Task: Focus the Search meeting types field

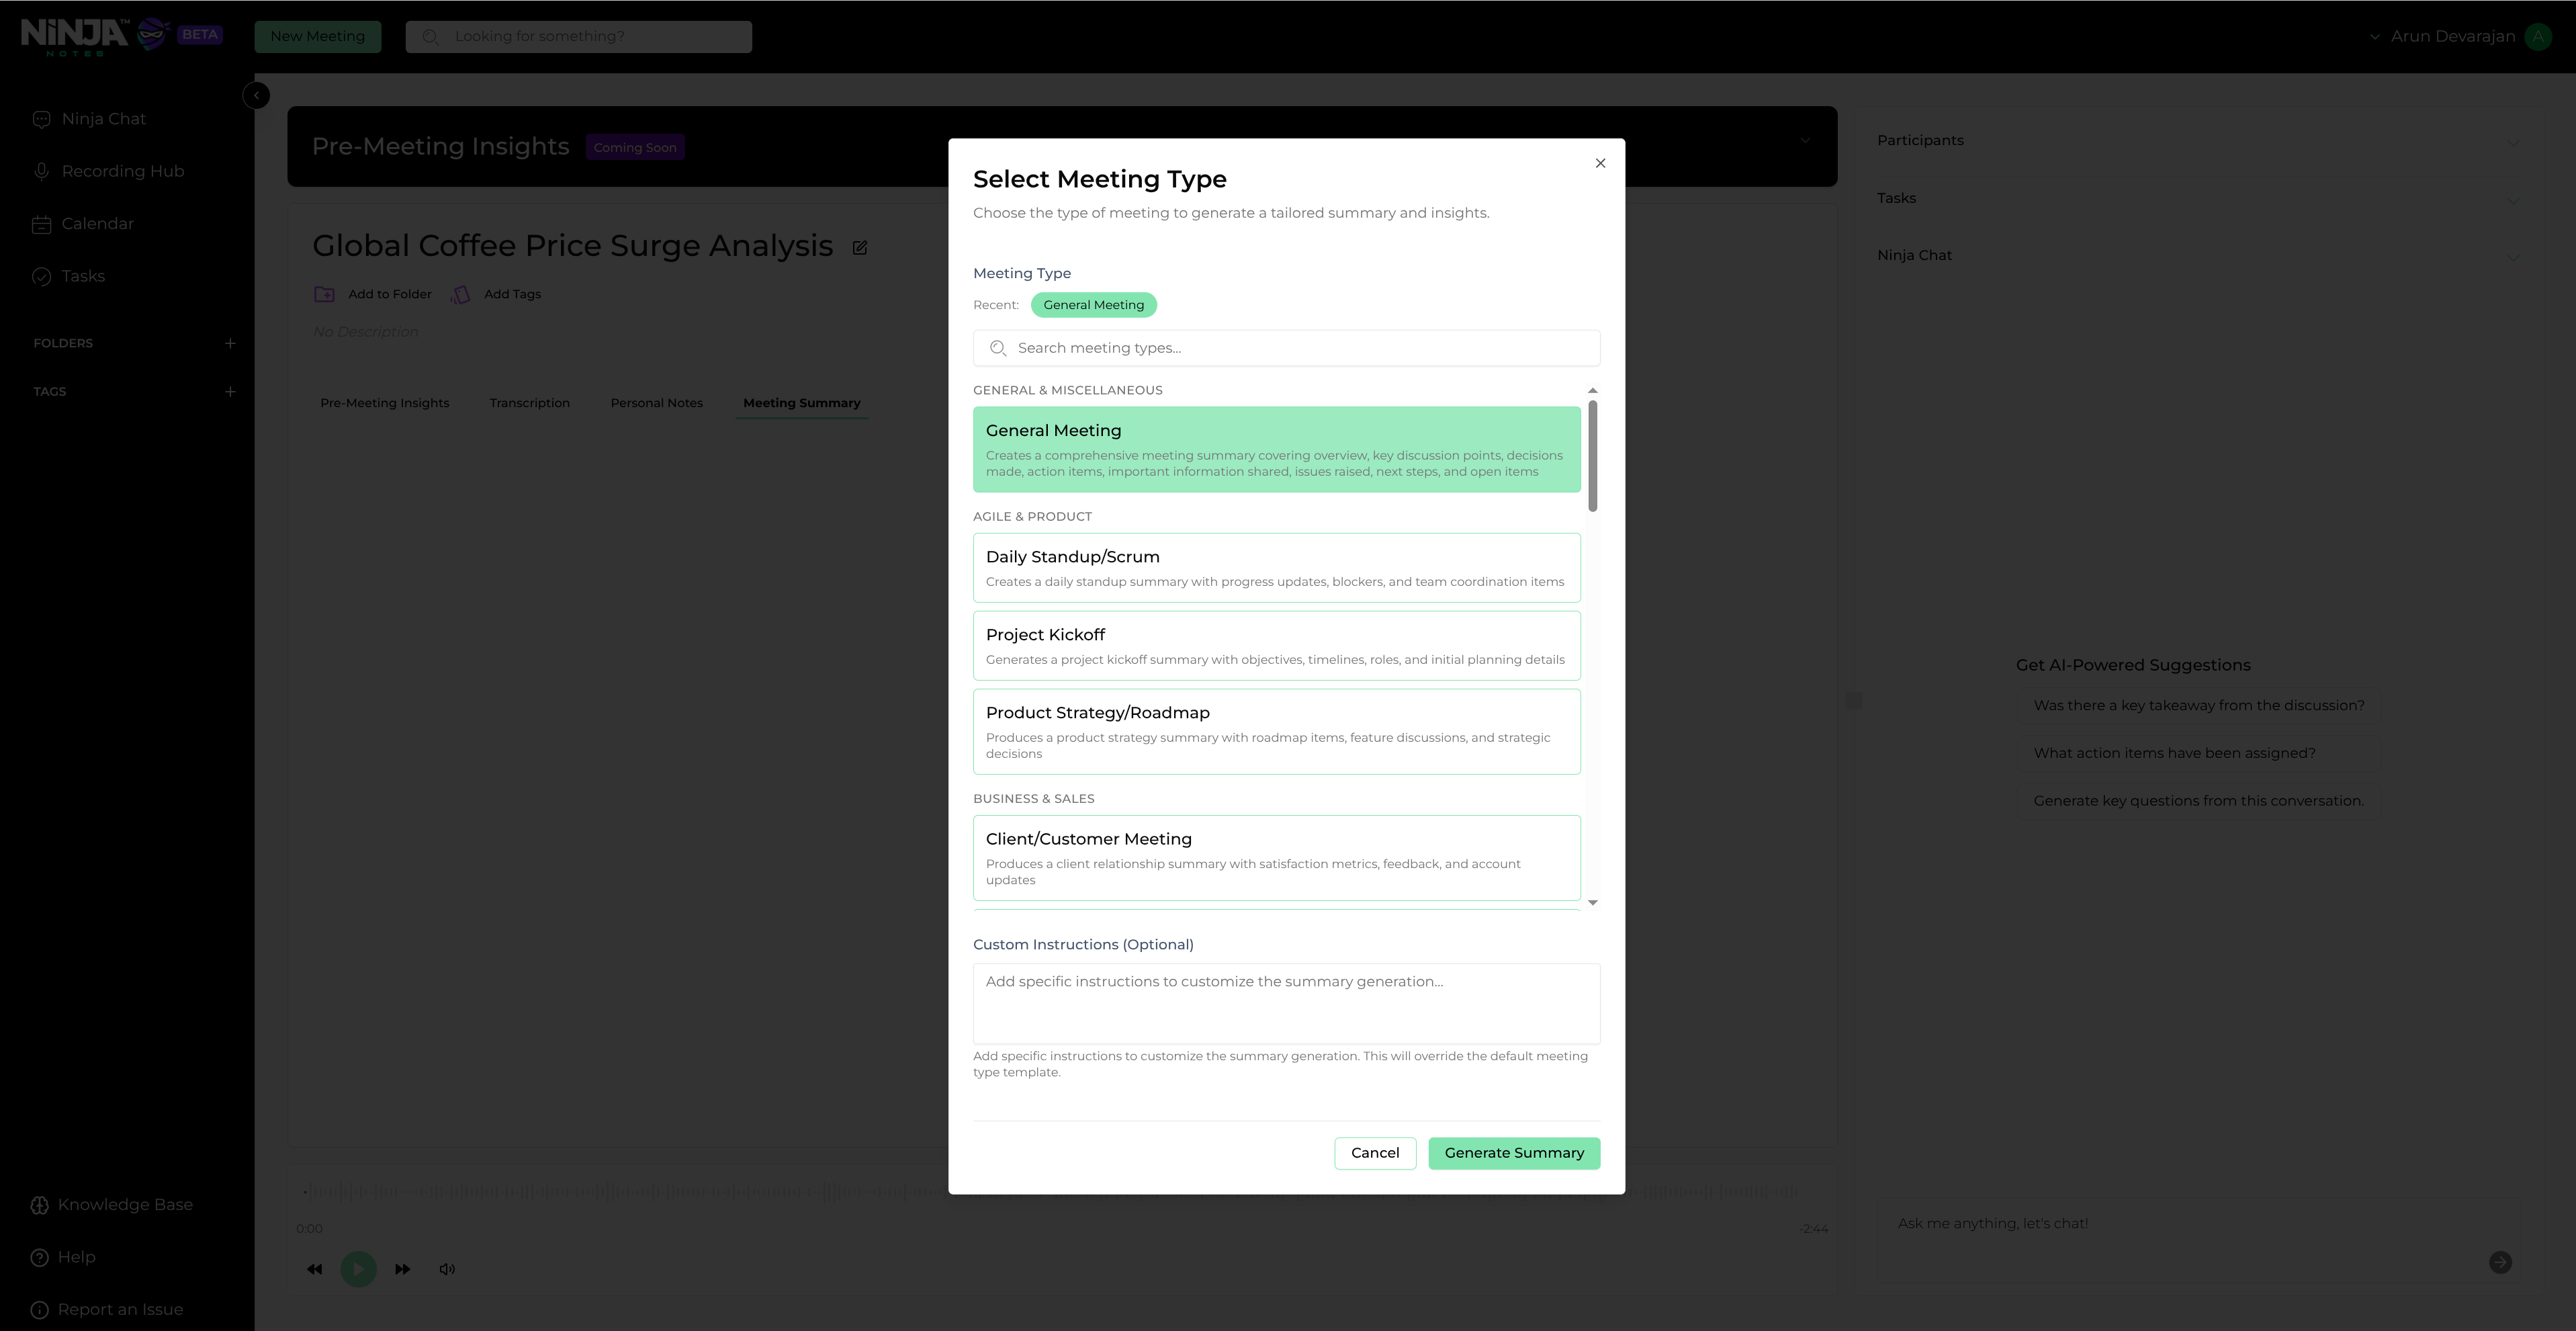Action: pos(1286,347)
